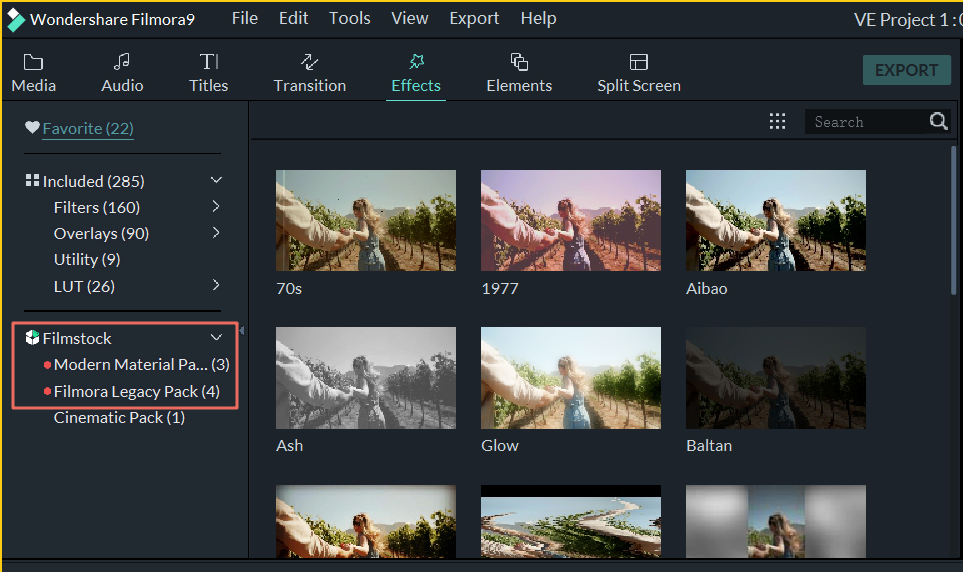Select the 1977 filter thumbnail
The image size is (963, 572).
point(570,220)
